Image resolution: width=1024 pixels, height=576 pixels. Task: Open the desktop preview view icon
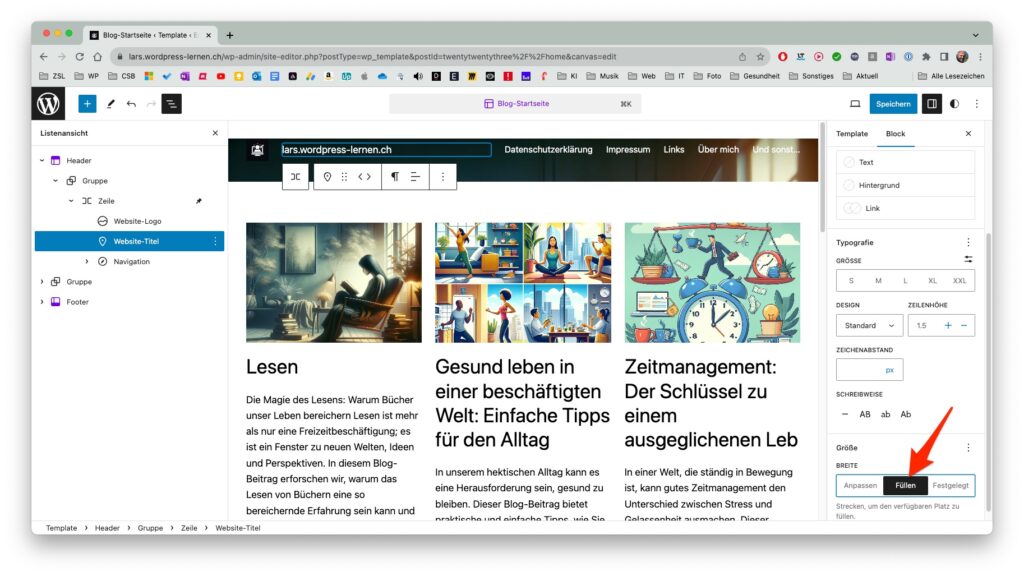(855, 104)
